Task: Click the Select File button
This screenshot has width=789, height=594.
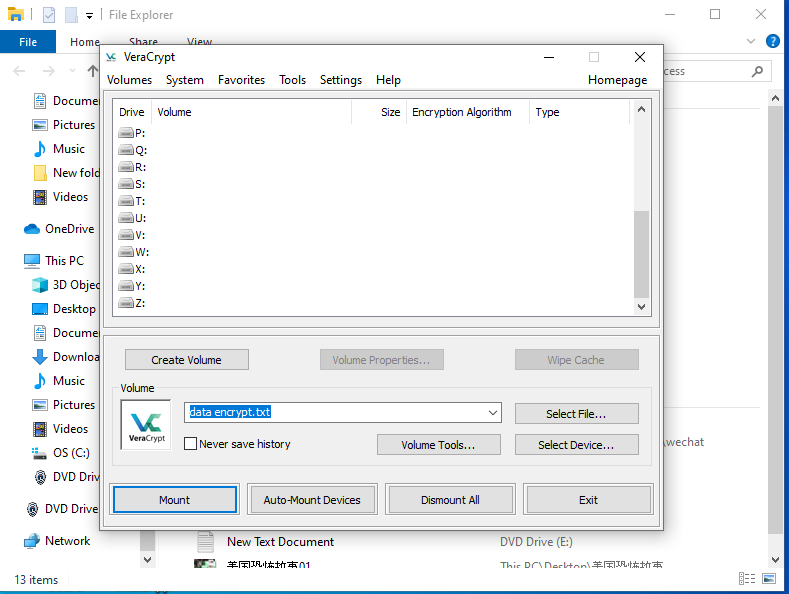Action: coord(576,414)
